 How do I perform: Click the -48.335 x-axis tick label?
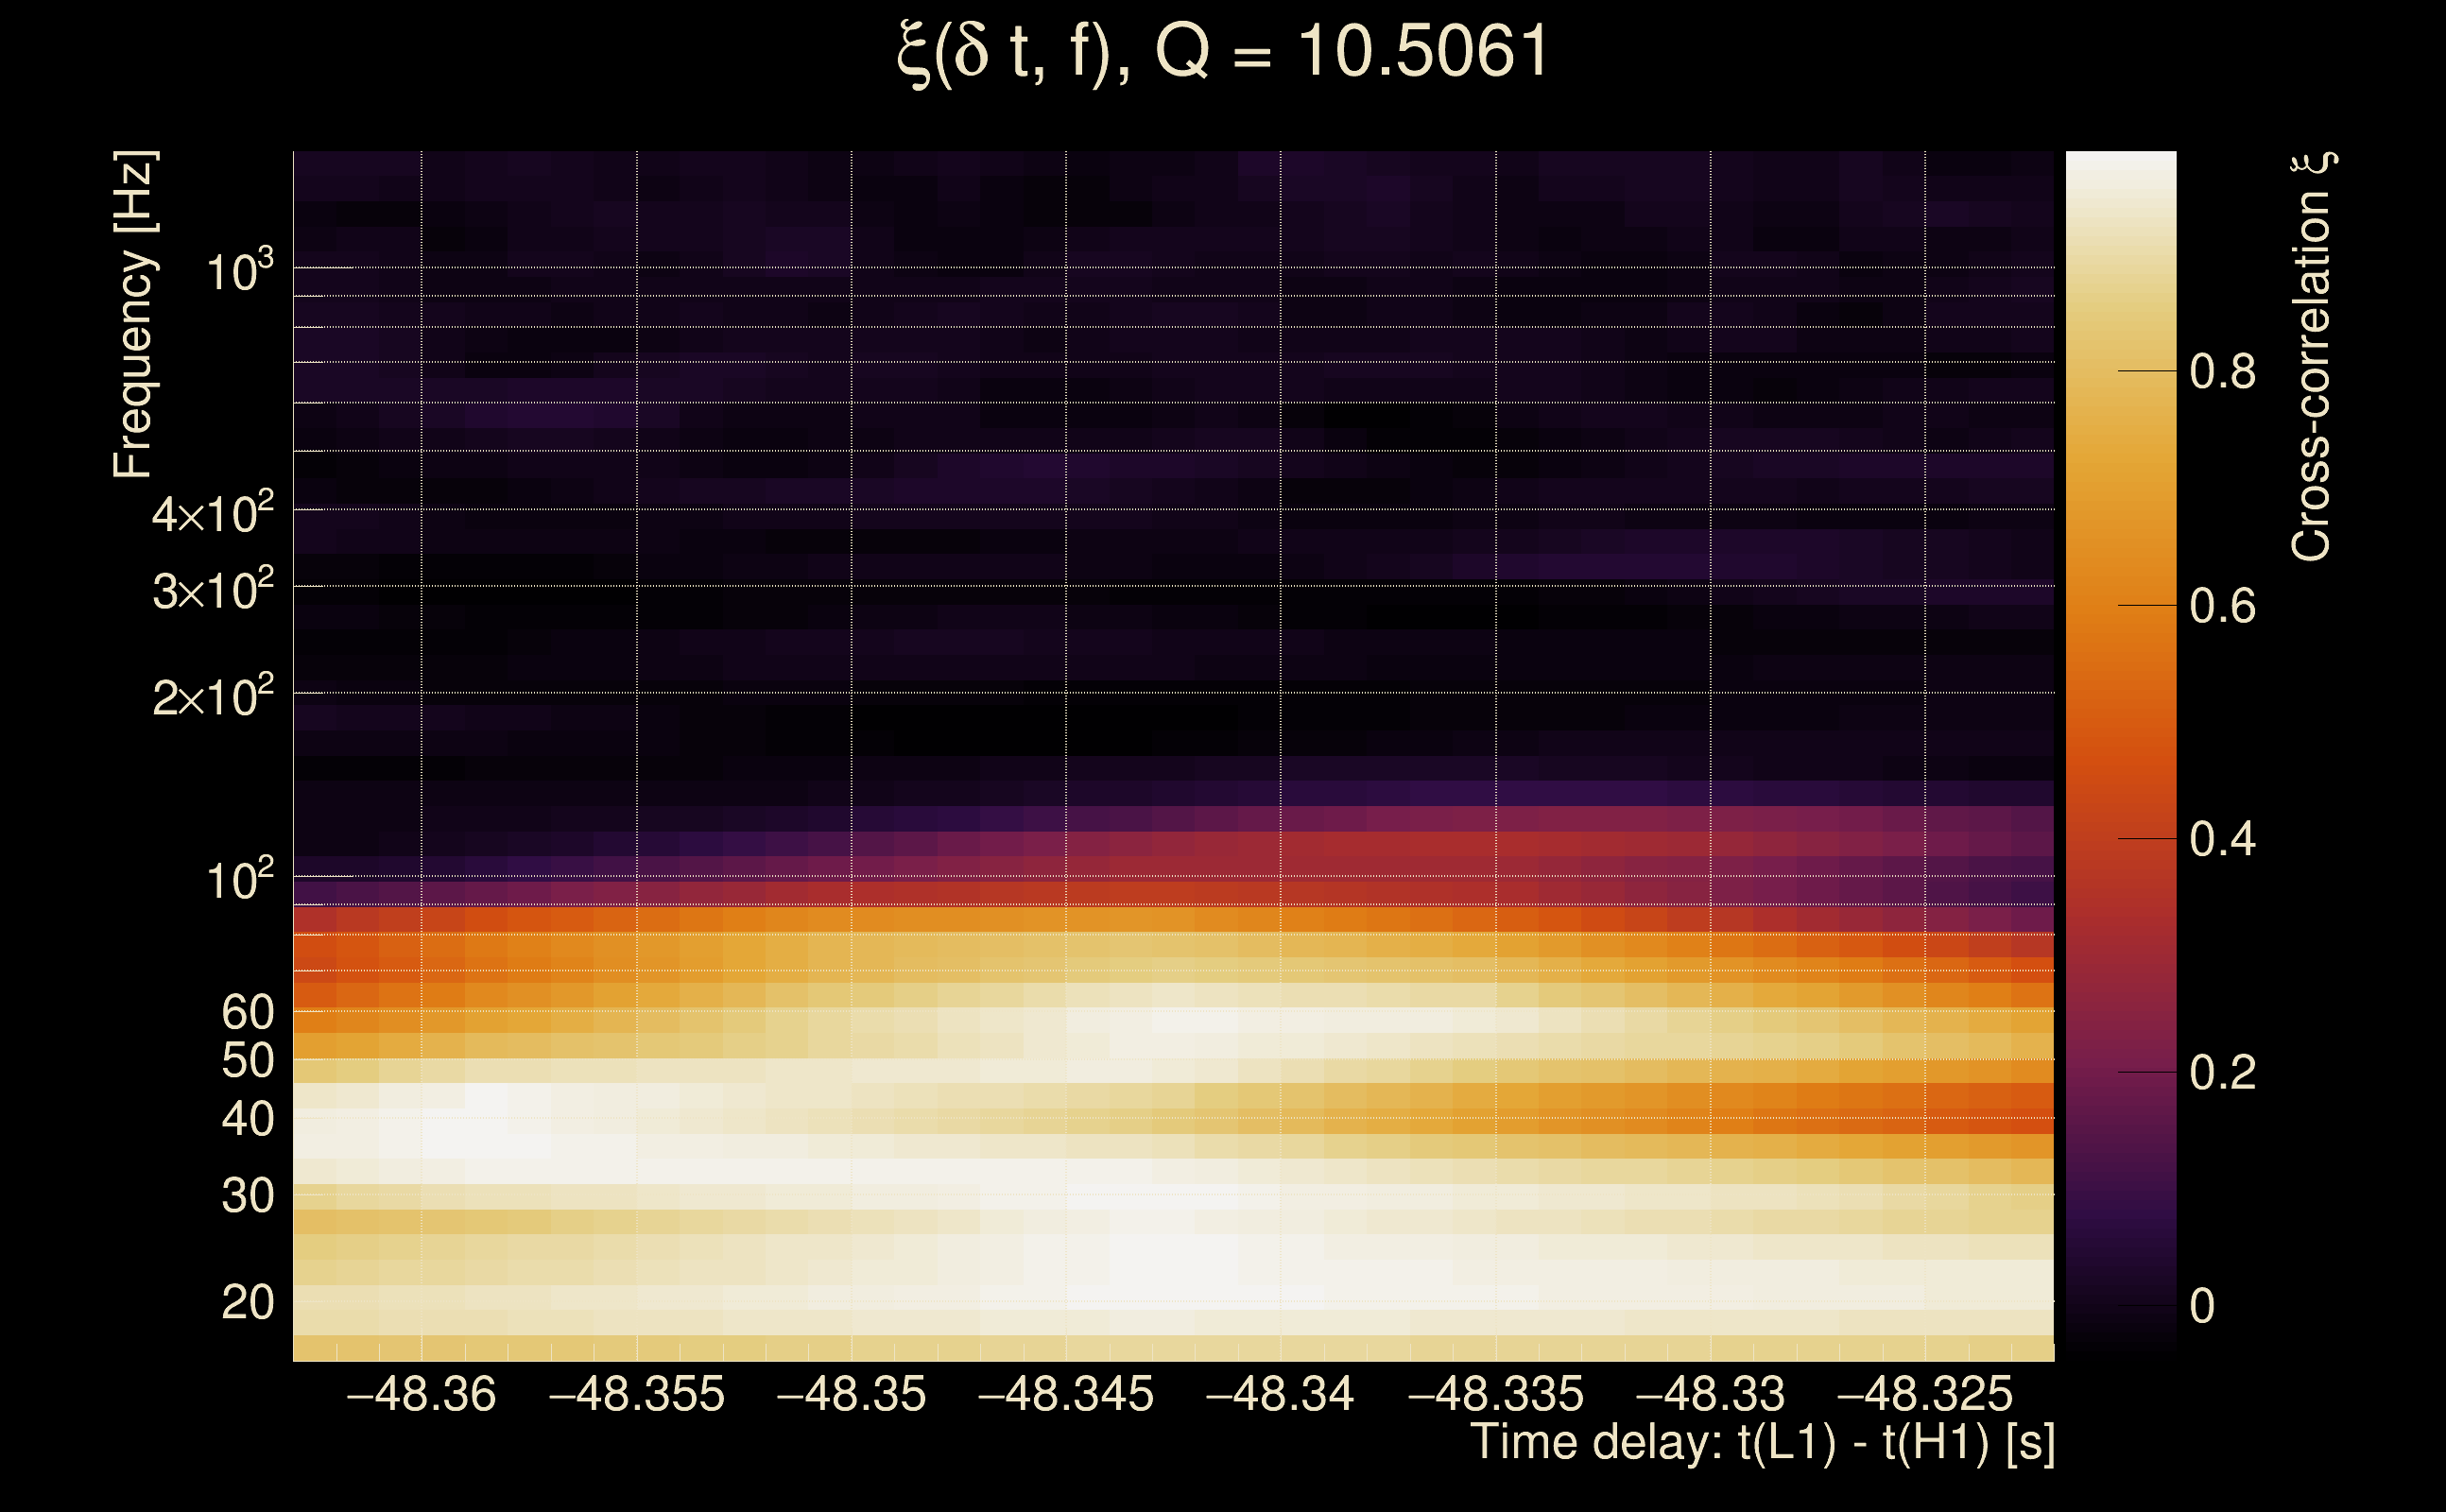coord(1495,1395)
